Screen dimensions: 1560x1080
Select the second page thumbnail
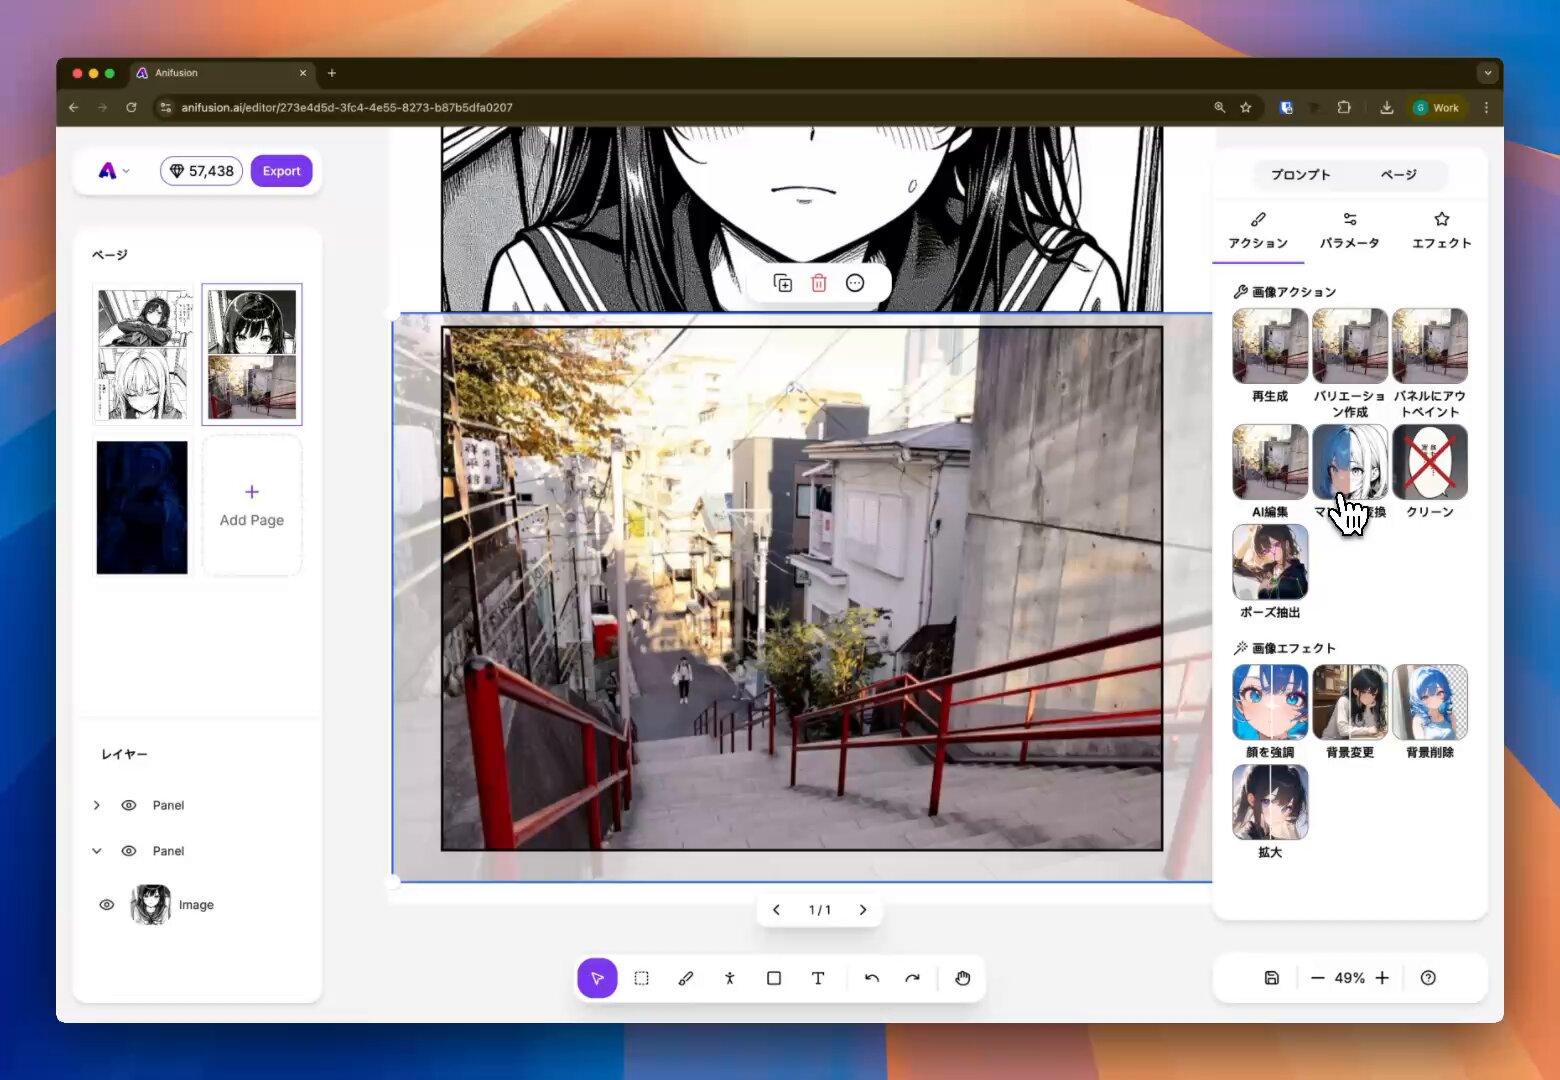252,355
